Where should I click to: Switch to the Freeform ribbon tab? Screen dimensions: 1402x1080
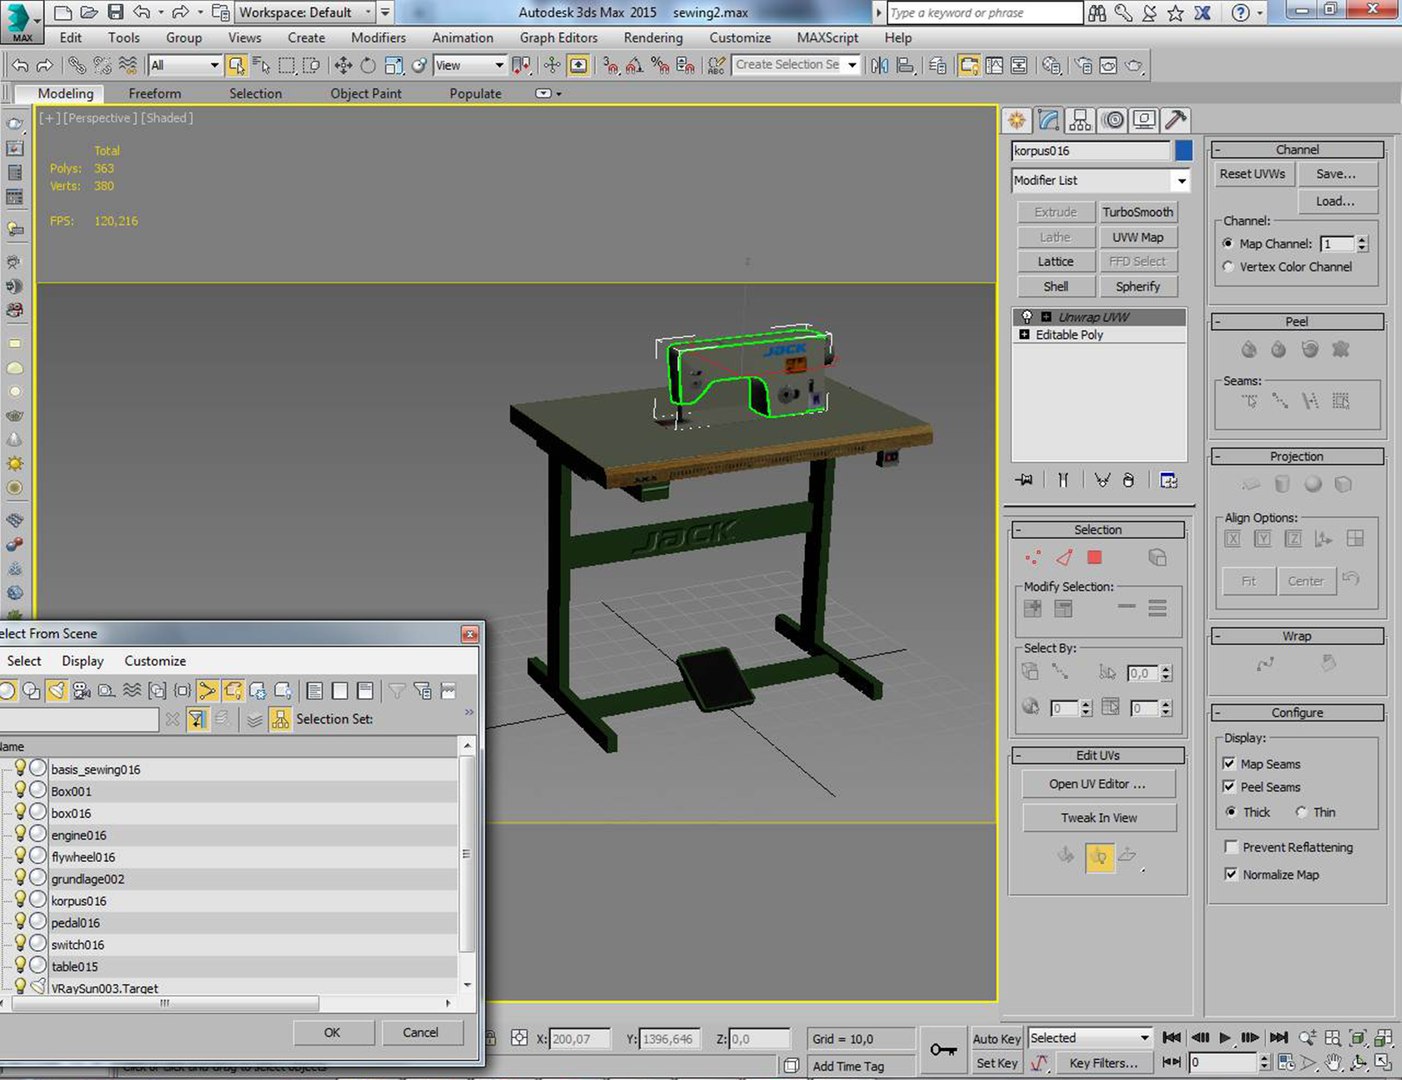[155, 93]
